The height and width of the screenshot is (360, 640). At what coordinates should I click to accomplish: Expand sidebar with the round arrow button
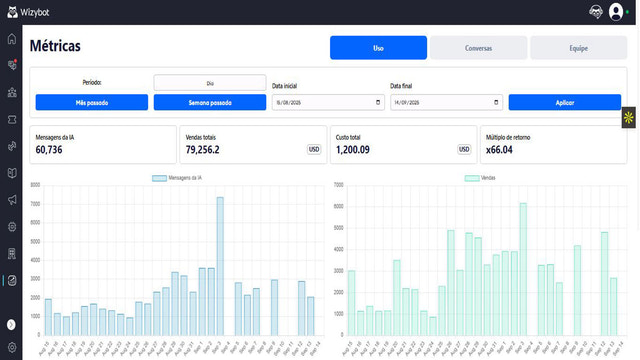click(11, 324)
